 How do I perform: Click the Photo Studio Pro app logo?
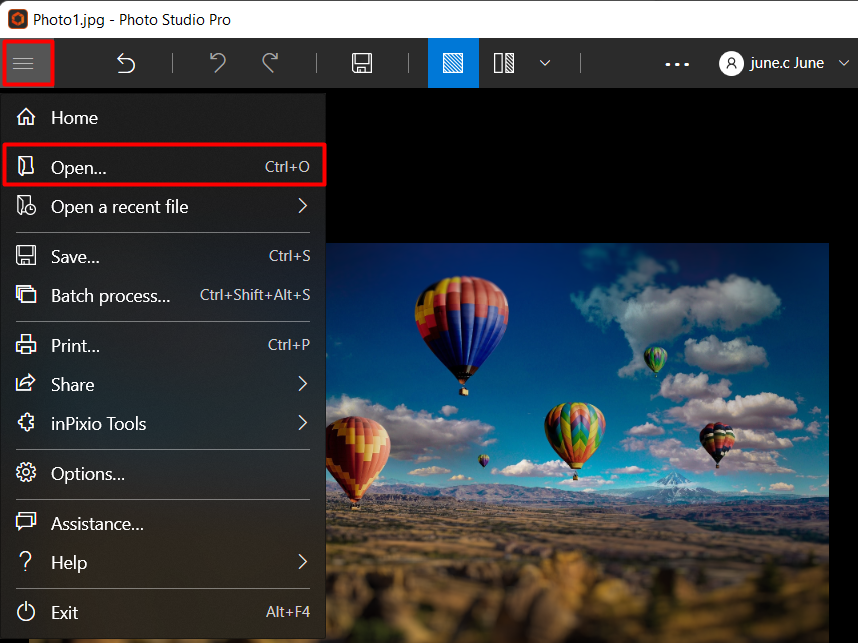[18, 19]
